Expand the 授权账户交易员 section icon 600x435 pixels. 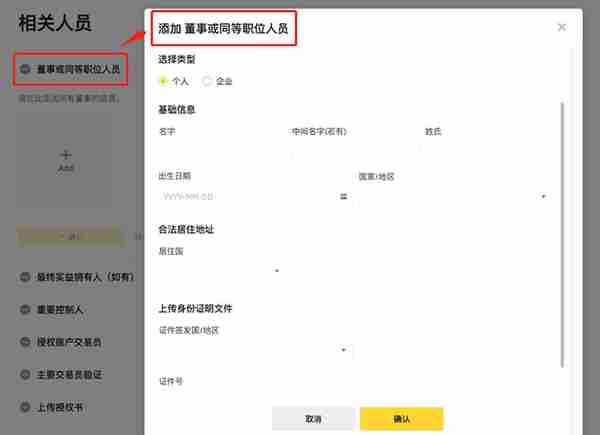tap(24, 342)
